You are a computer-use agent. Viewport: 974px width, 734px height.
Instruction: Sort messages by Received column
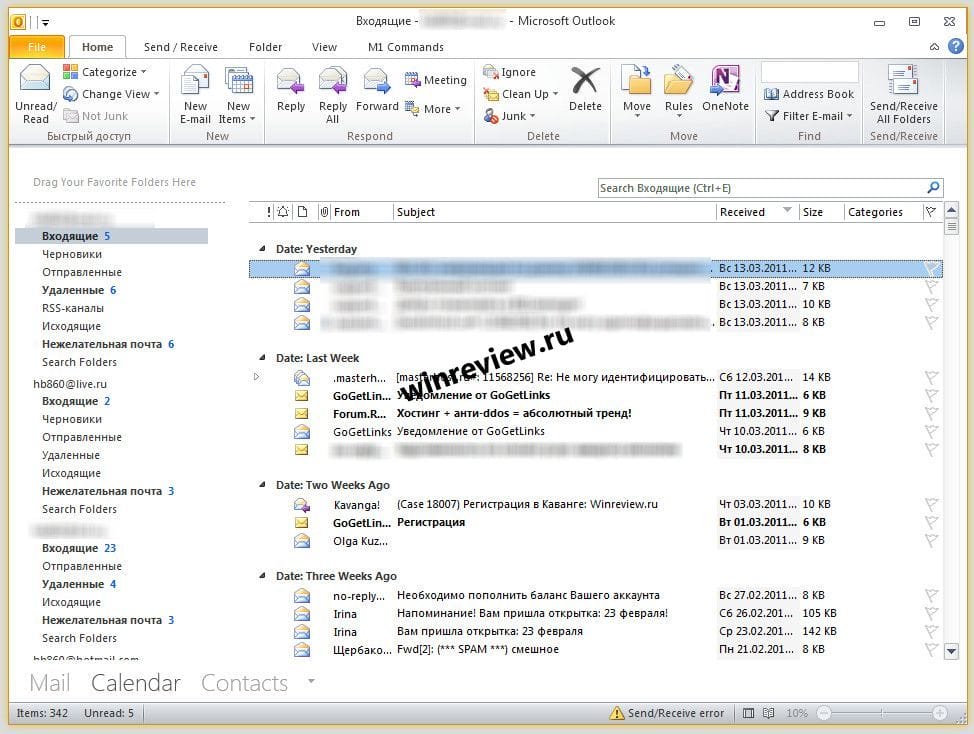[757, 212]
